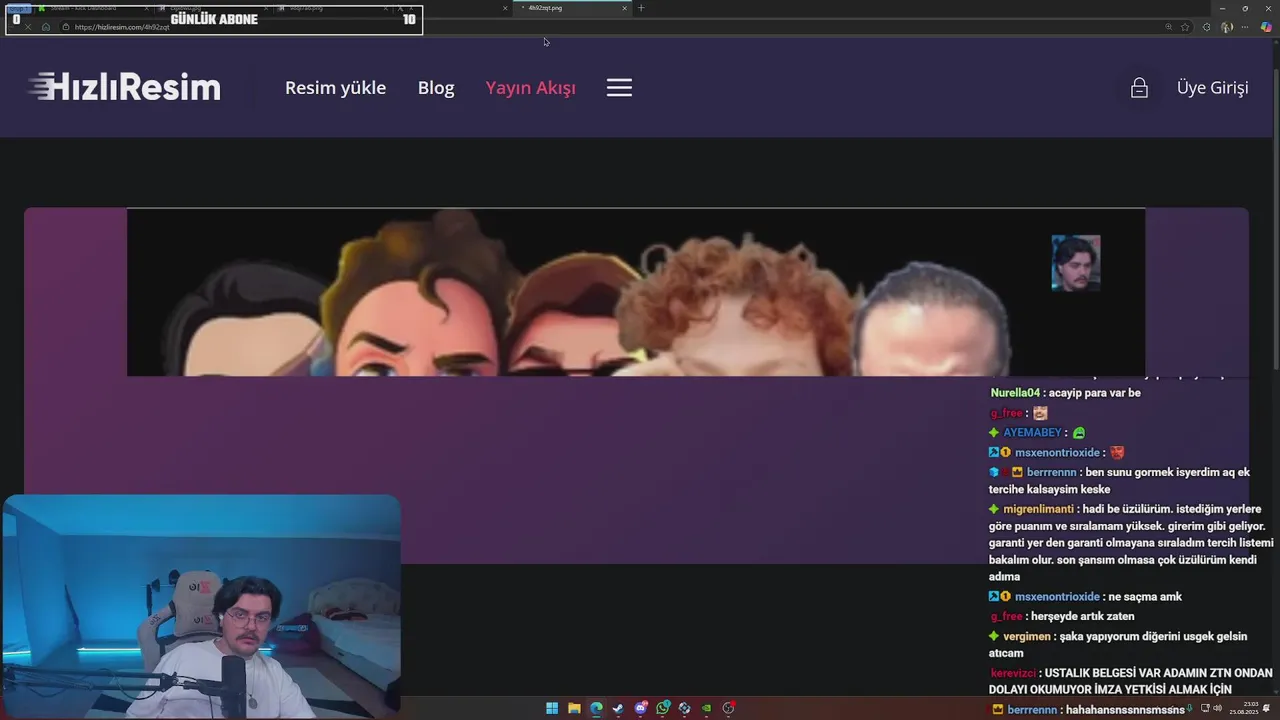The width and height of the screenshot is (1280, 720).
Task: Open Discord from taskbar
Action: coord(640,708)
